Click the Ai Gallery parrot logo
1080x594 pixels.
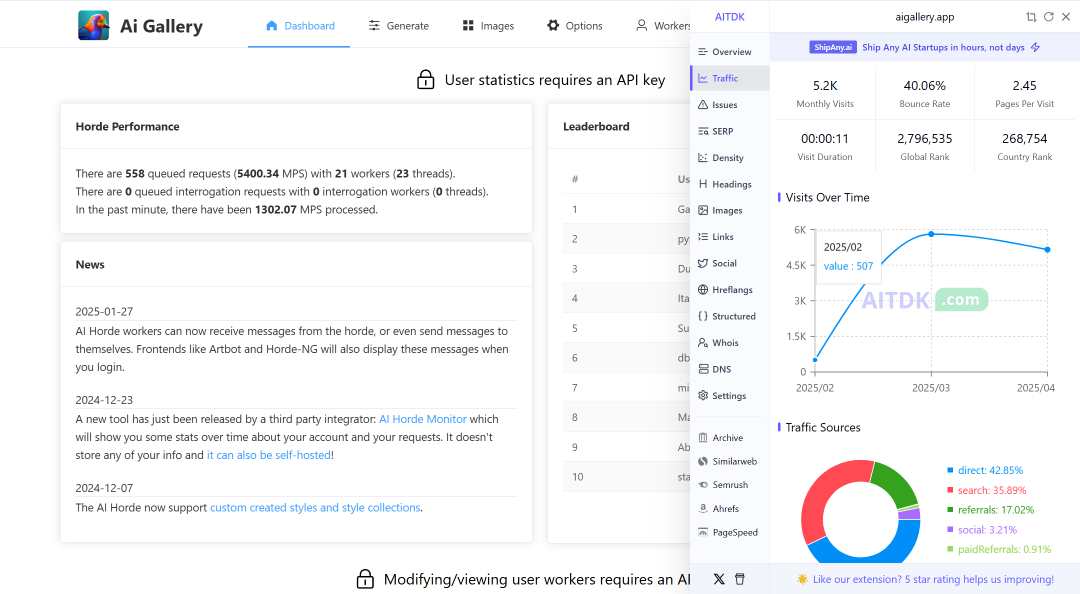pos(94,25)
